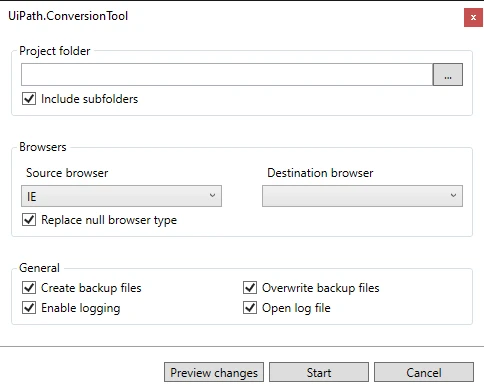Expand the Destination browser dropdown
This screenshot has width=484, height=392.
pos(362,196)
